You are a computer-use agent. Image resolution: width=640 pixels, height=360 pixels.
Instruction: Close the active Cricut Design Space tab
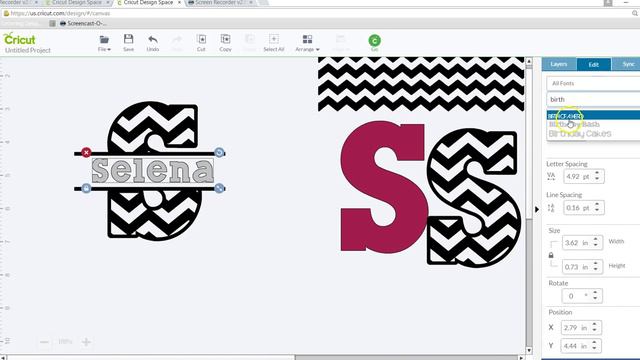click(179, 2)
